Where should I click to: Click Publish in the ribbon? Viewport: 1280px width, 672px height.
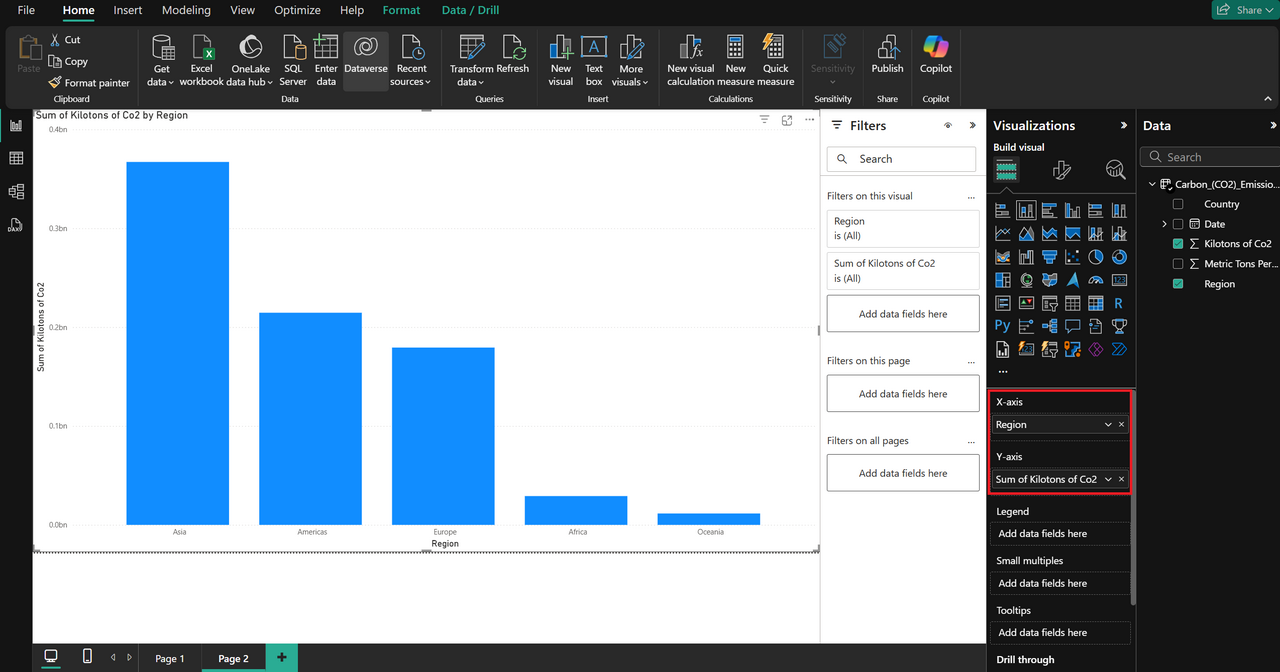click(x=887, y=55)
